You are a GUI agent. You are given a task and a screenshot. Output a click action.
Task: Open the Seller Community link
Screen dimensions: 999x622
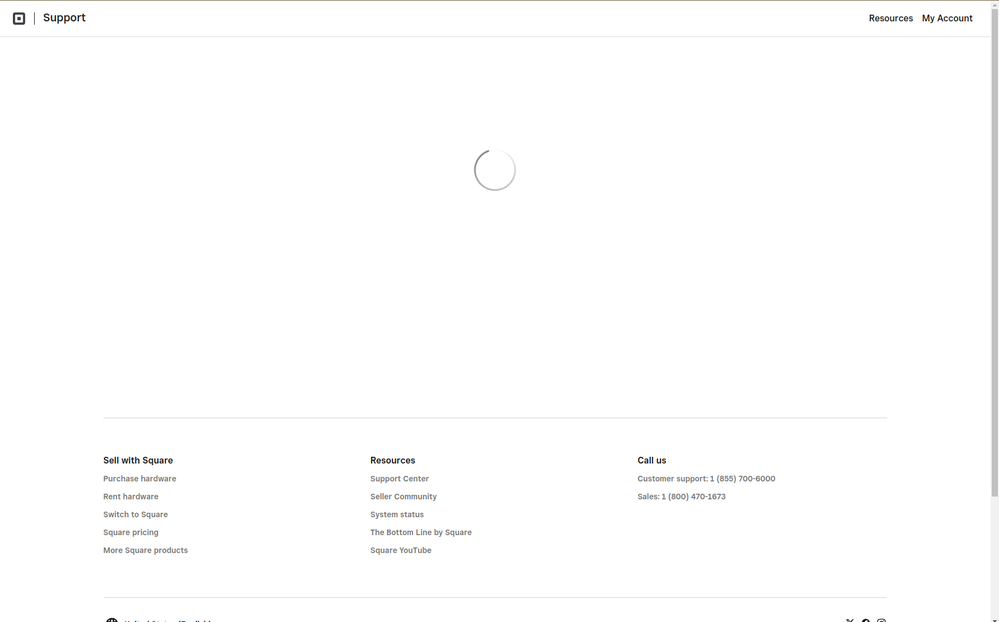click(x=403, y=497)
